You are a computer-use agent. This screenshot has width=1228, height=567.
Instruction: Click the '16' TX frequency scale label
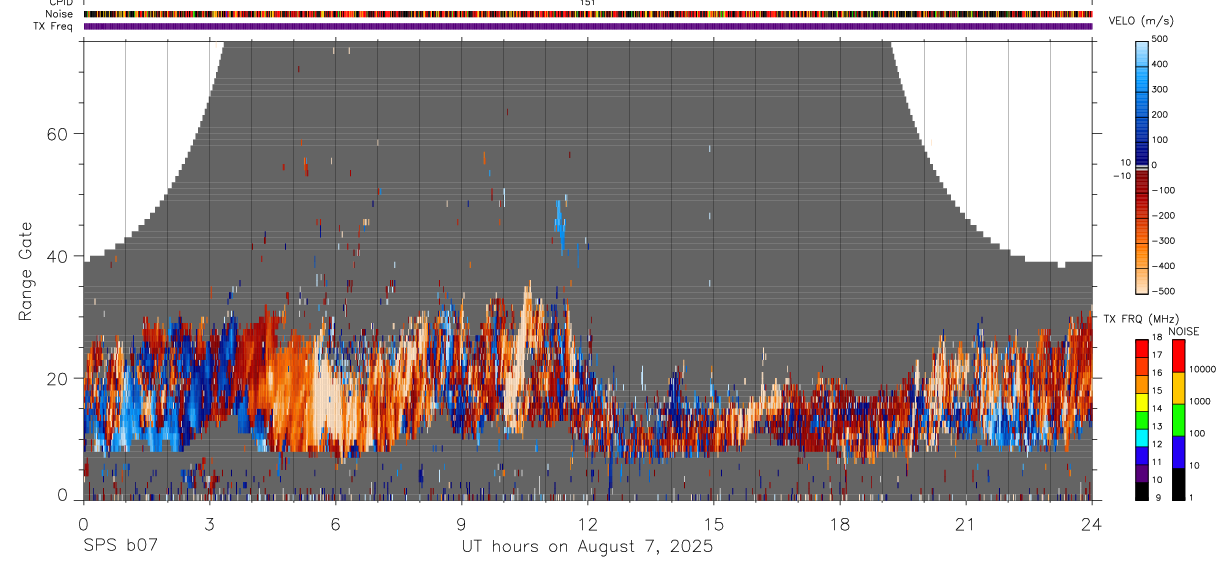pyautogui.click(x=1158, y=373)
